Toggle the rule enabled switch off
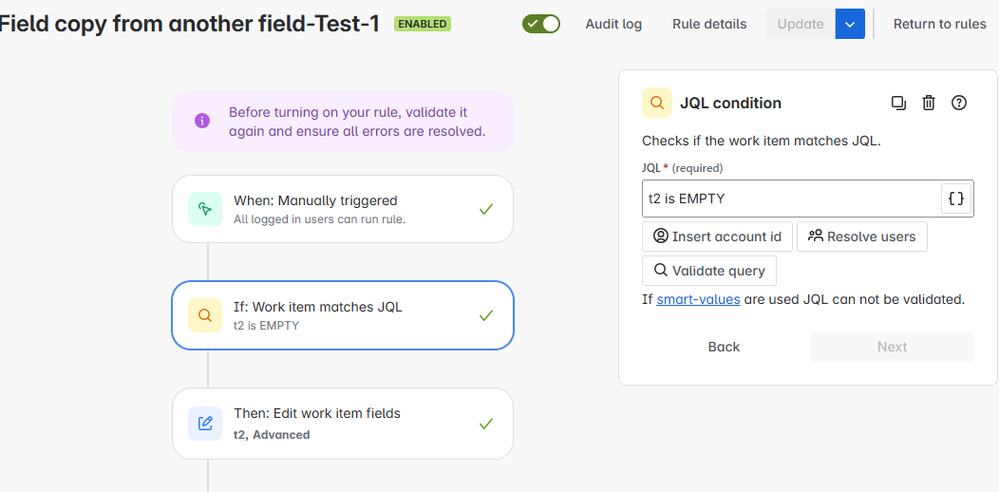 [x=541, y=24]
